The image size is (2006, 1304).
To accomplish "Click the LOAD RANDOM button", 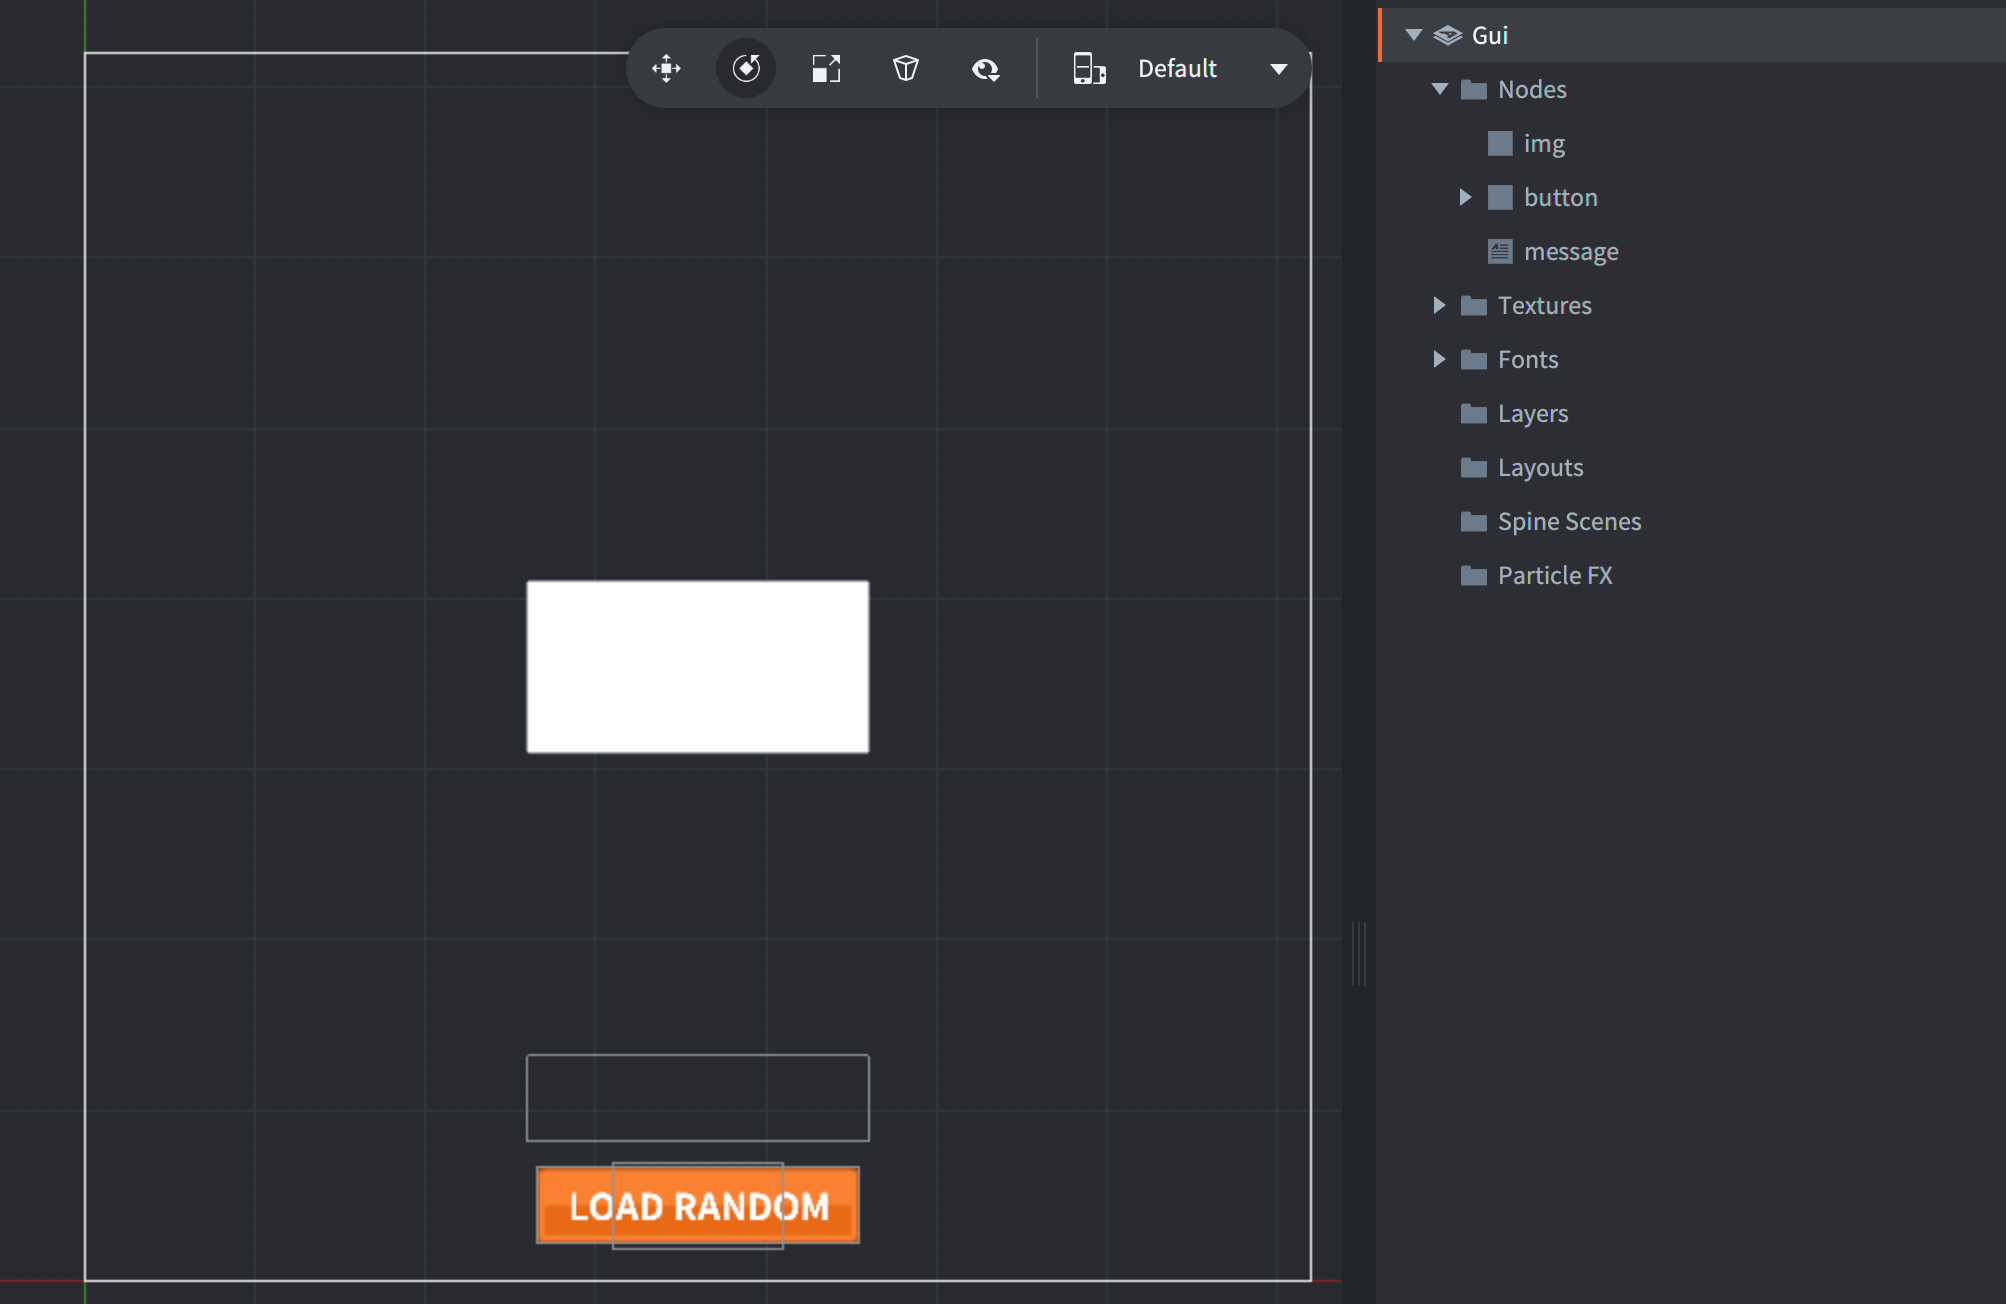I will pos(699,1206).
